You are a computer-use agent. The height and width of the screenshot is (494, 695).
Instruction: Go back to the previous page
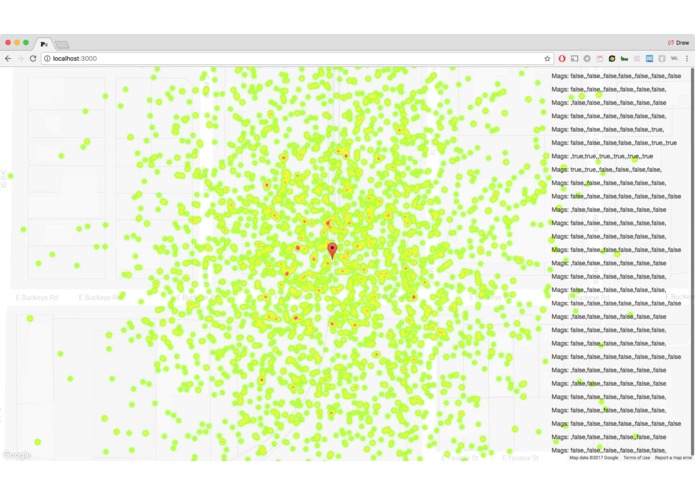(8, 58)
